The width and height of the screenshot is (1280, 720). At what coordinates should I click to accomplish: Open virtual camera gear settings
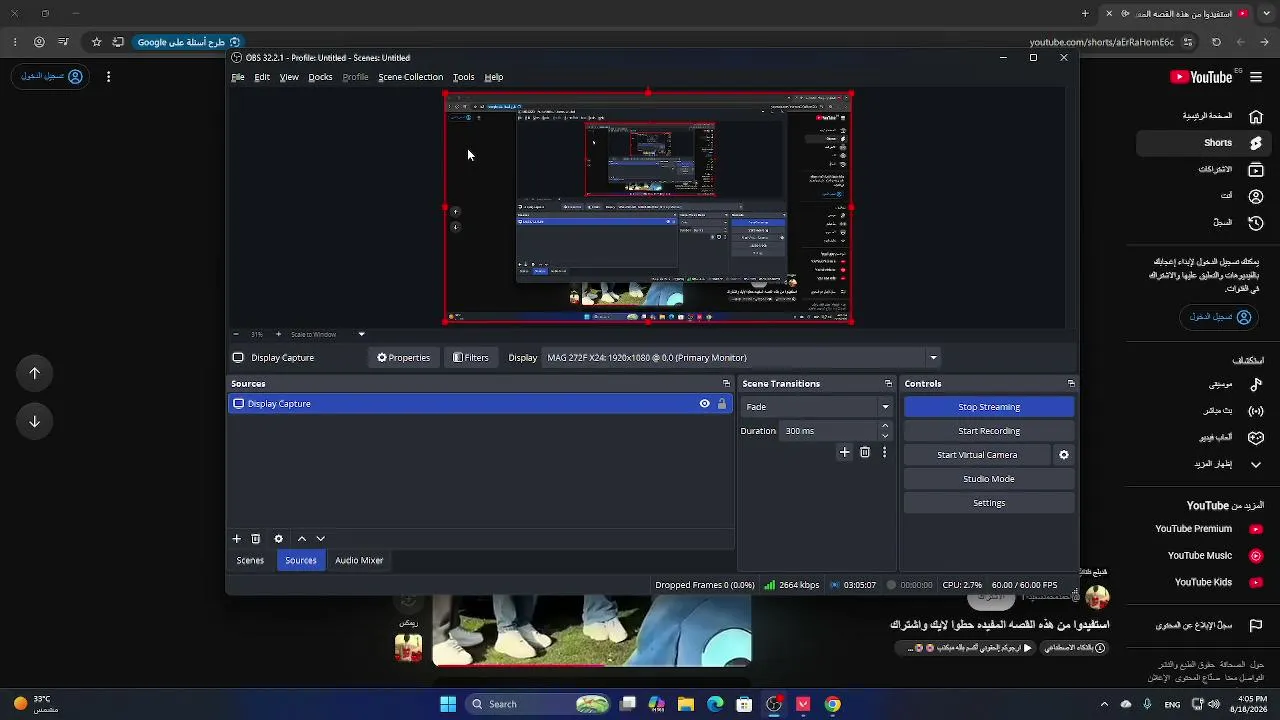[x=1064, y=455]
